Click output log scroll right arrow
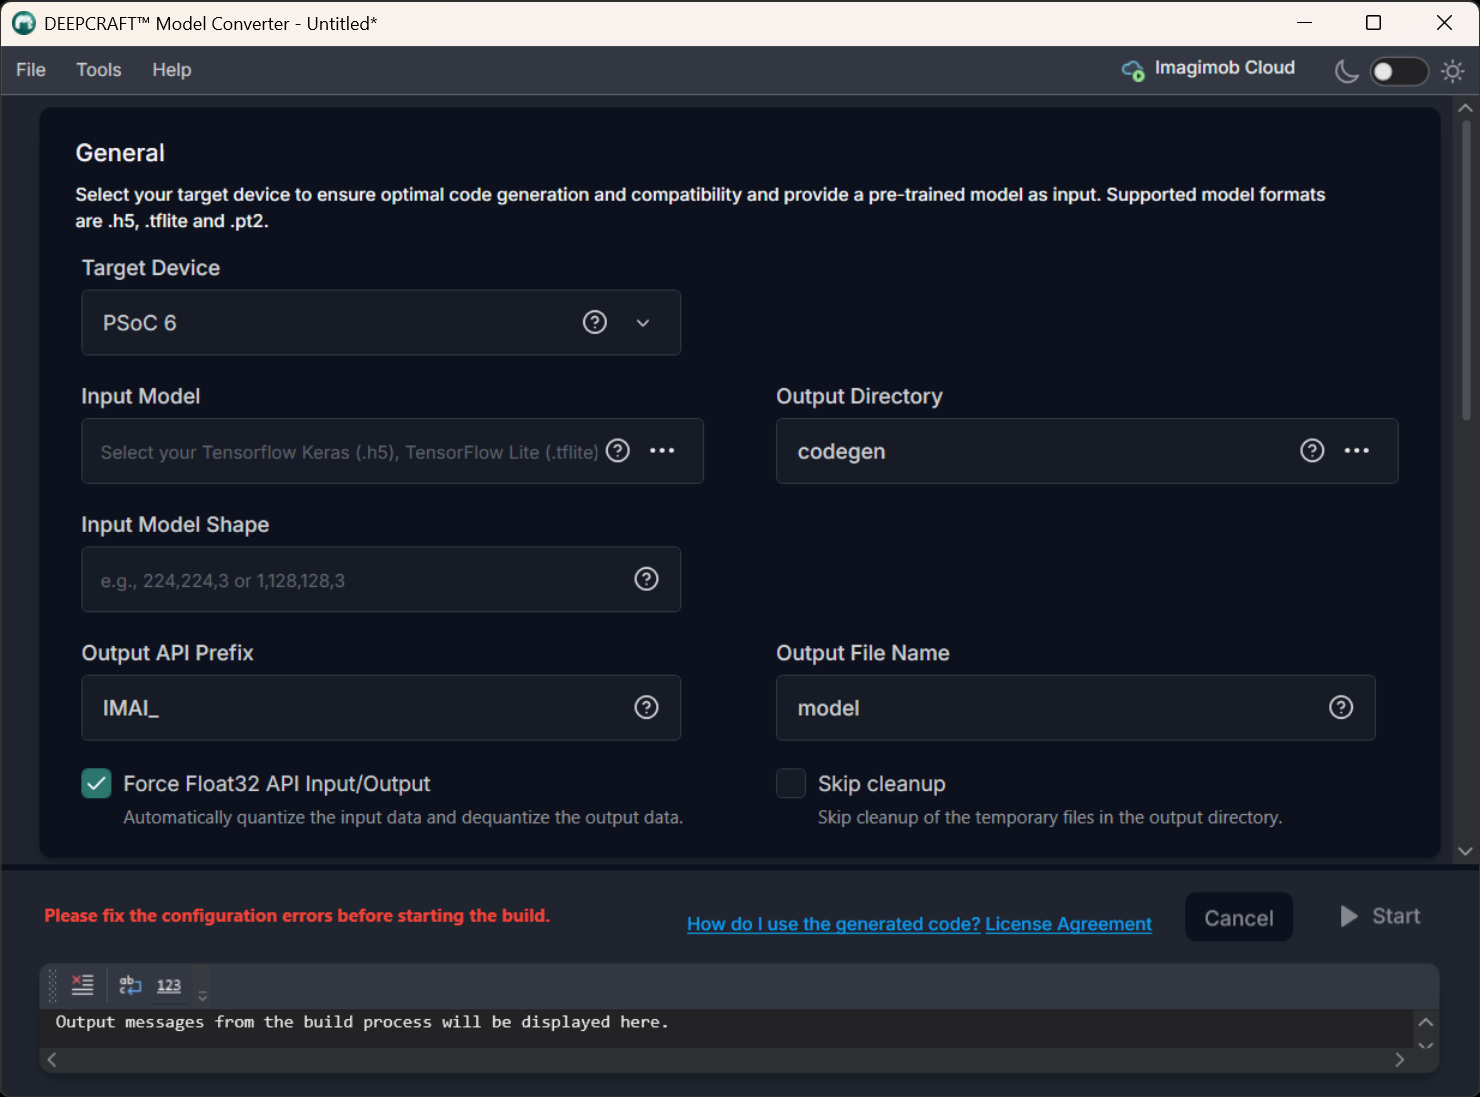1480x1097 pixels. pos(1400,1060)
